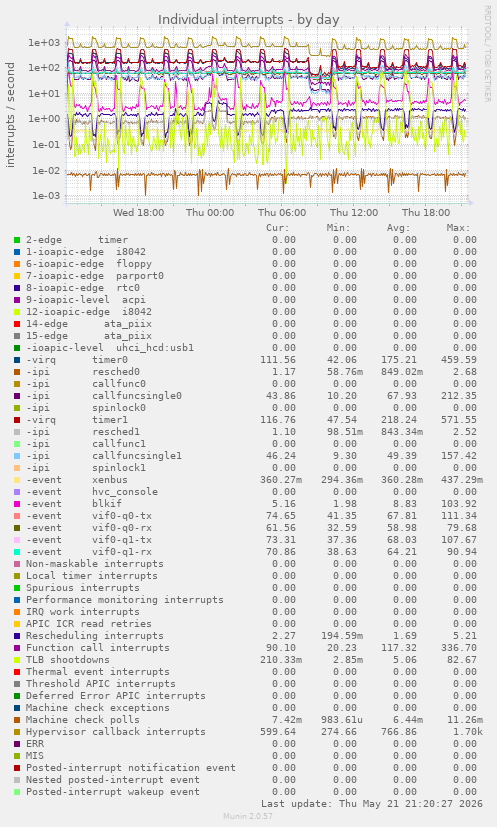Click the red Thermal event interrupts swatch
This screenshot has width=497, height=827.
[17, 672]
